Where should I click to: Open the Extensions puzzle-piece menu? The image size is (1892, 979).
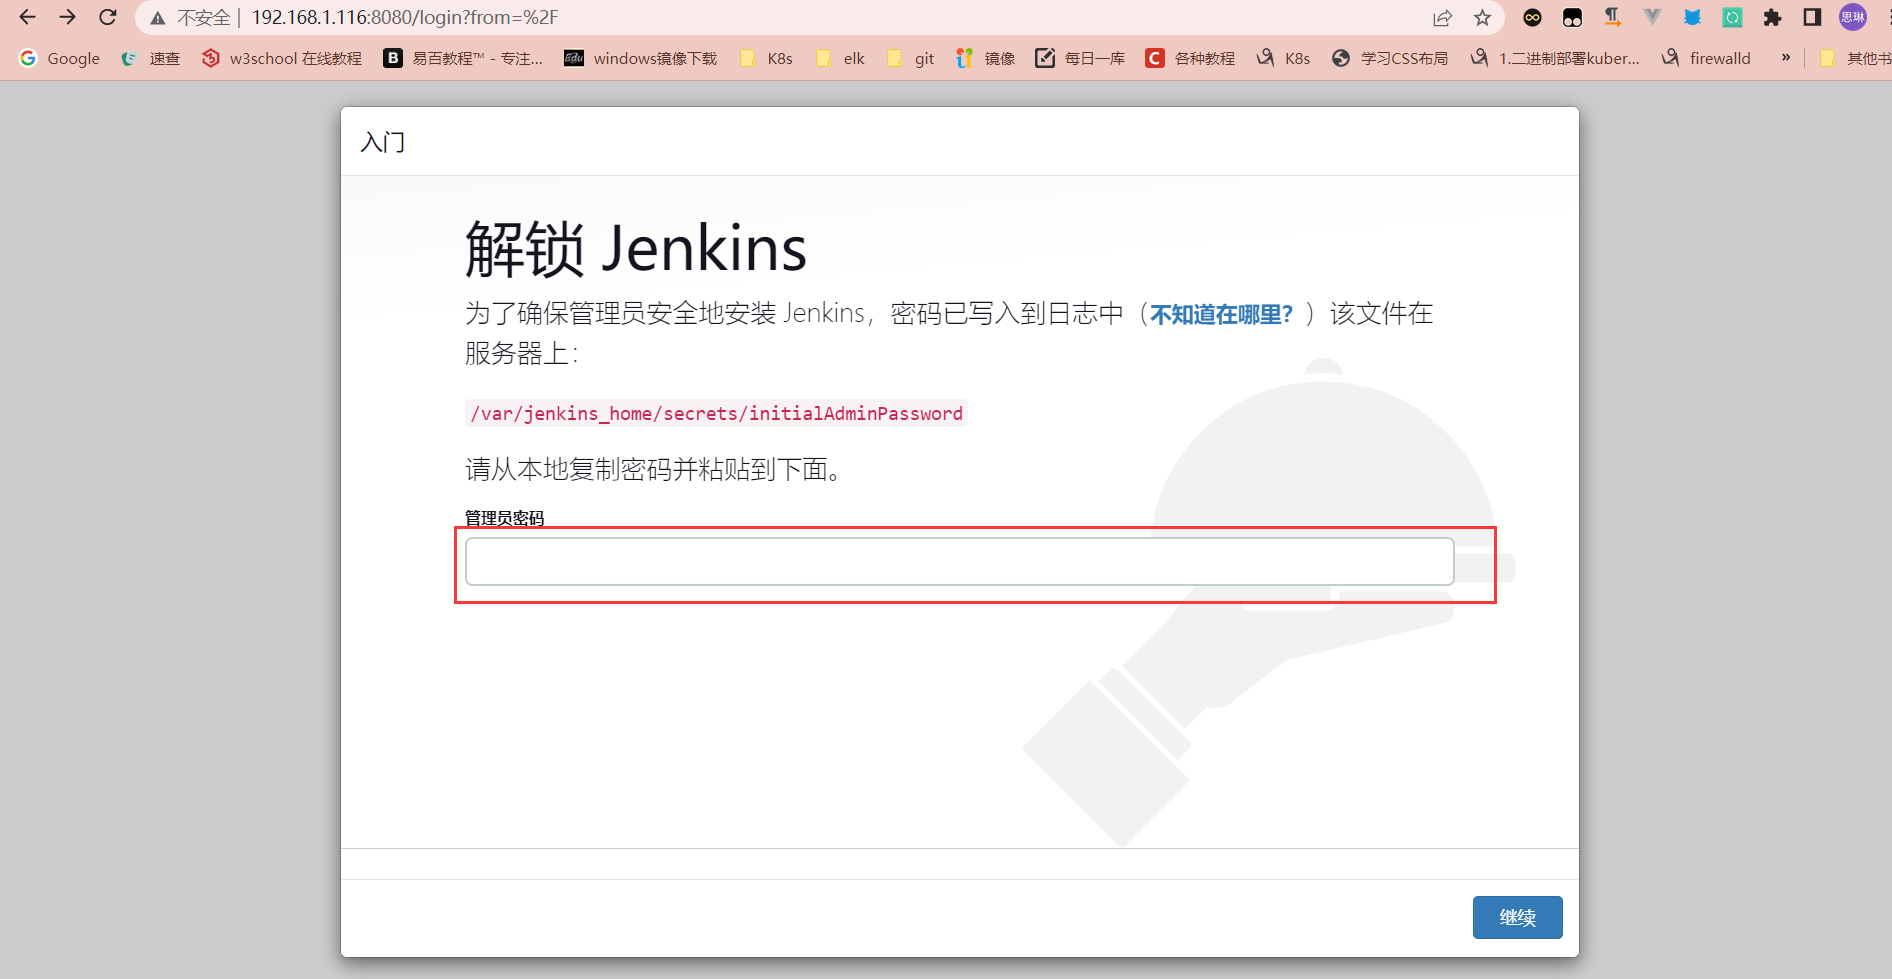pos(1772,17)
